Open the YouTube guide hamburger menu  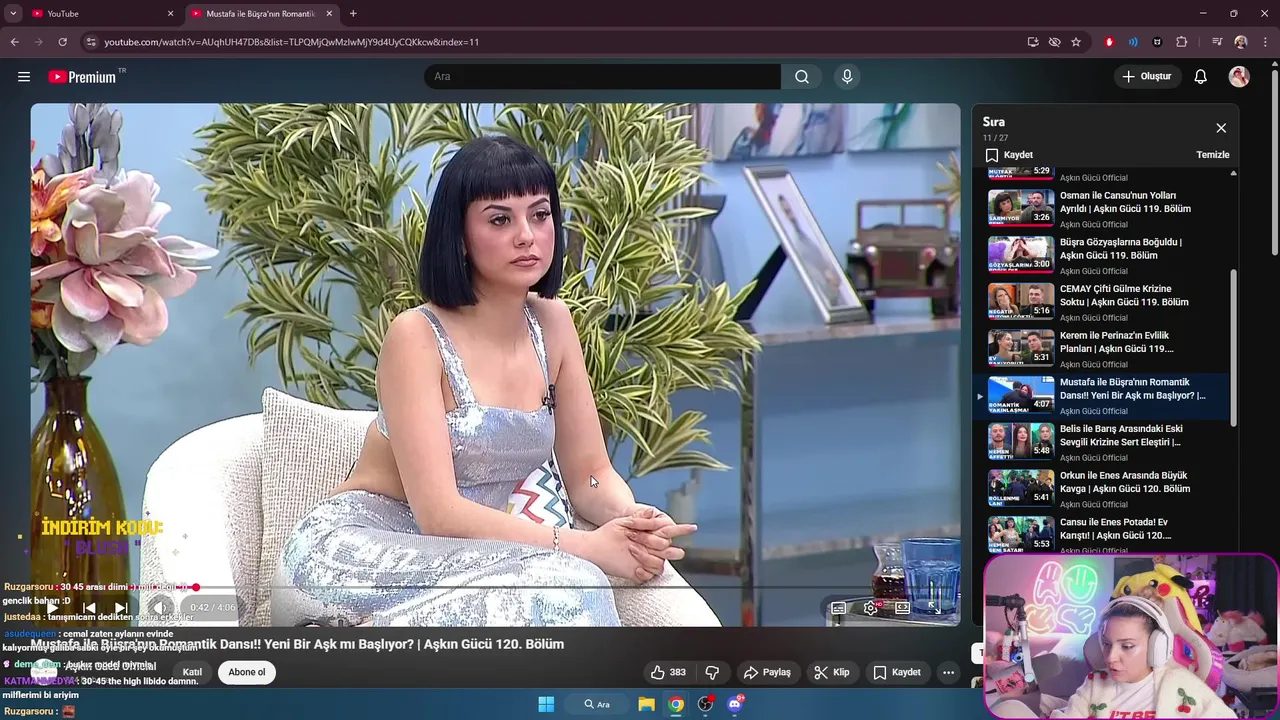click(24, 77)
